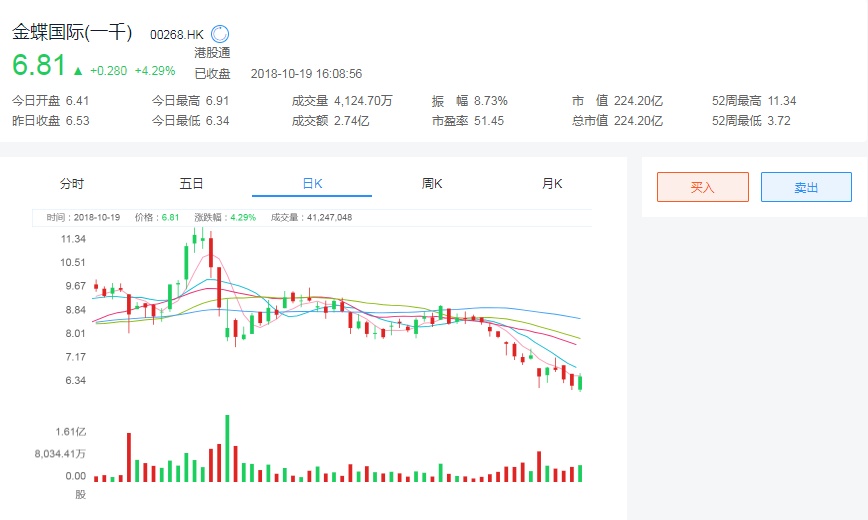Click the tall red volume bar at left
868x520 pixels.
pos(129,457)
